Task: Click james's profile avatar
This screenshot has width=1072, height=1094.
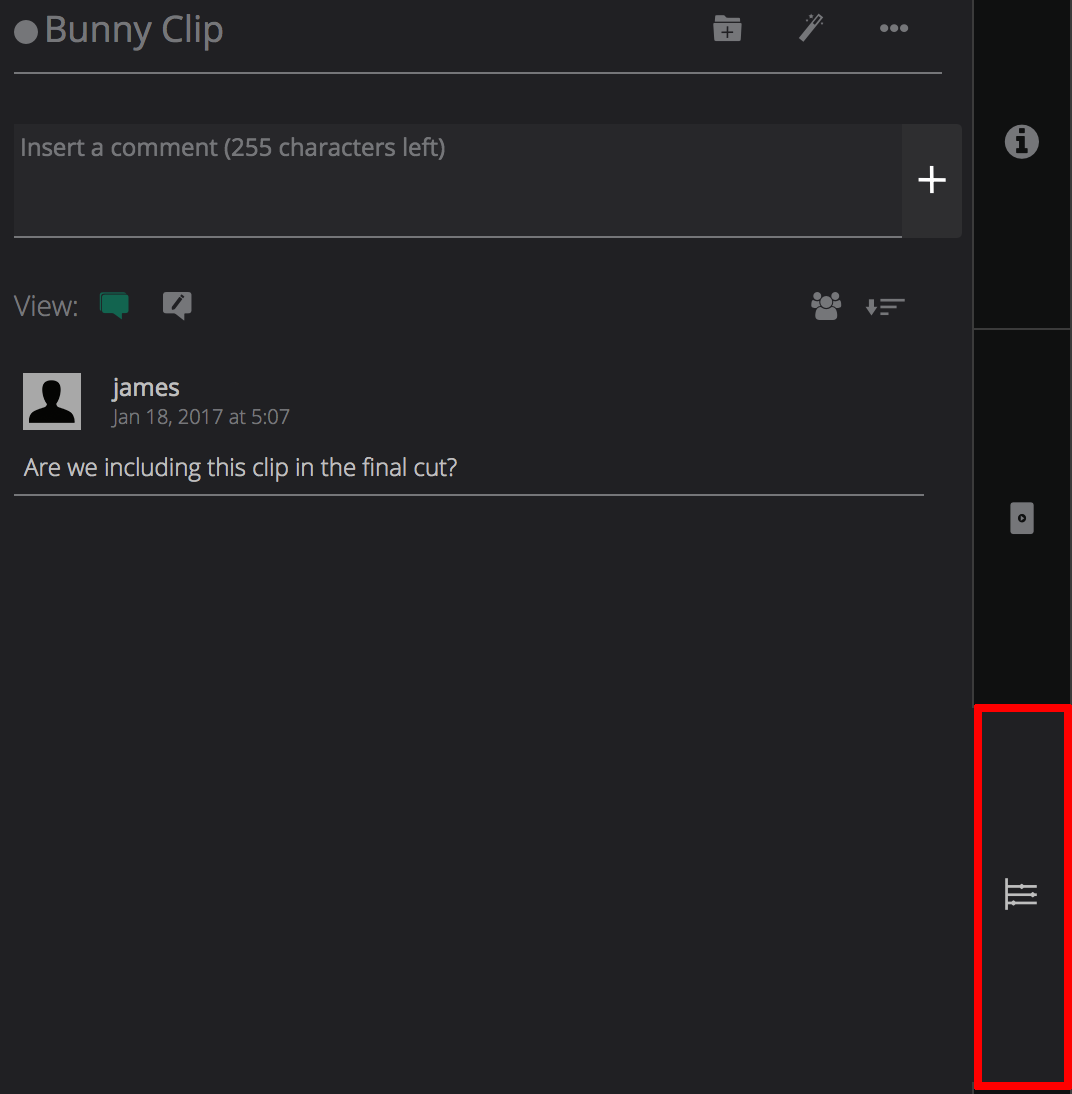Action: [52, 402]
